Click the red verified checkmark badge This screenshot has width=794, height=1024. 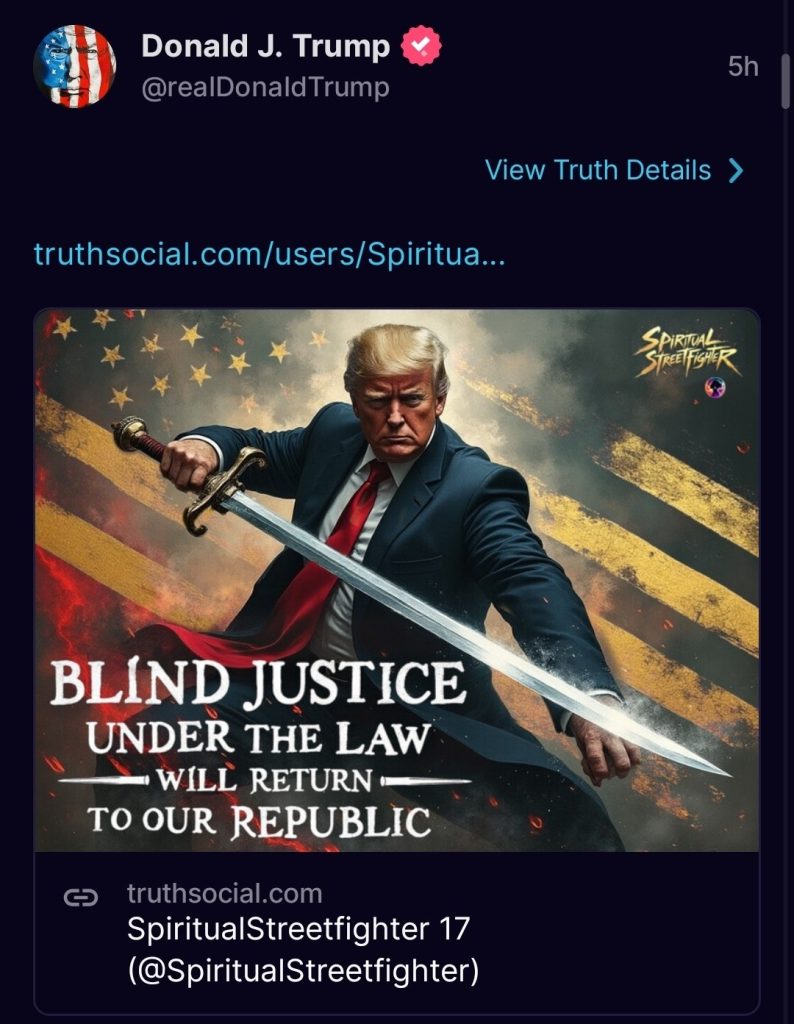pyautogui.click(x=421, y=45)
